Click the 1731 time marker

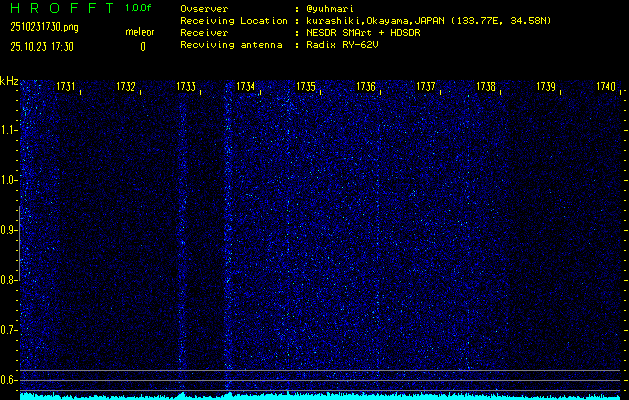(66, 86)
